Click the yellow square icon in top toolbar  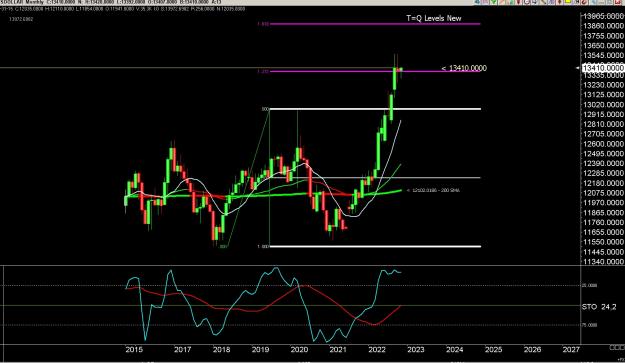pos(568,2)
